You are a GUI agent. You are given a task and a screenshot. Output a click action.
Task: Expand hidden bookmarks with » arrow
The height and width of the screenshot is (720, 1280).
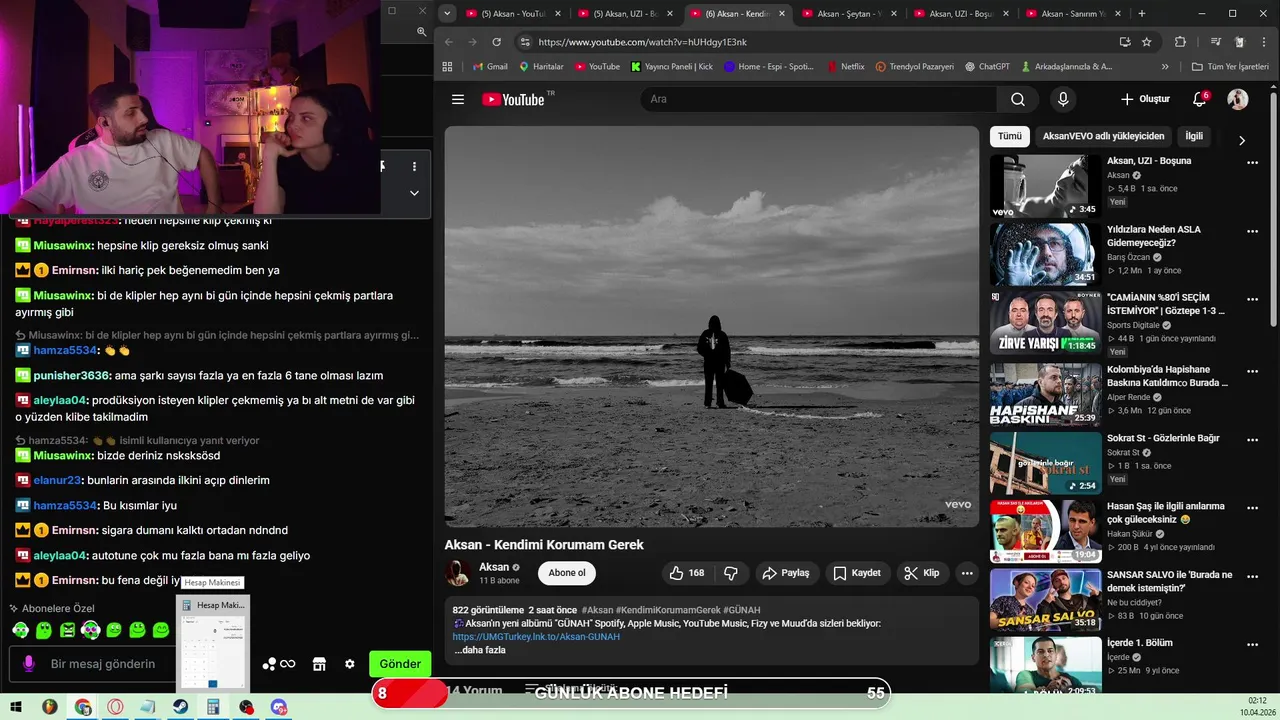1165,67
